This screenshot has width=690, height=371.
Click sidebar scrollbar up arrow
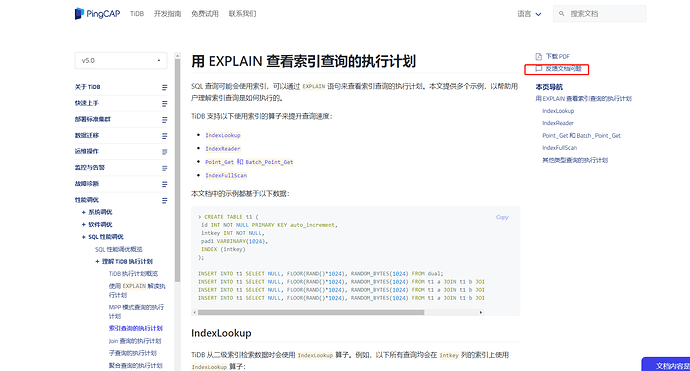177,55
